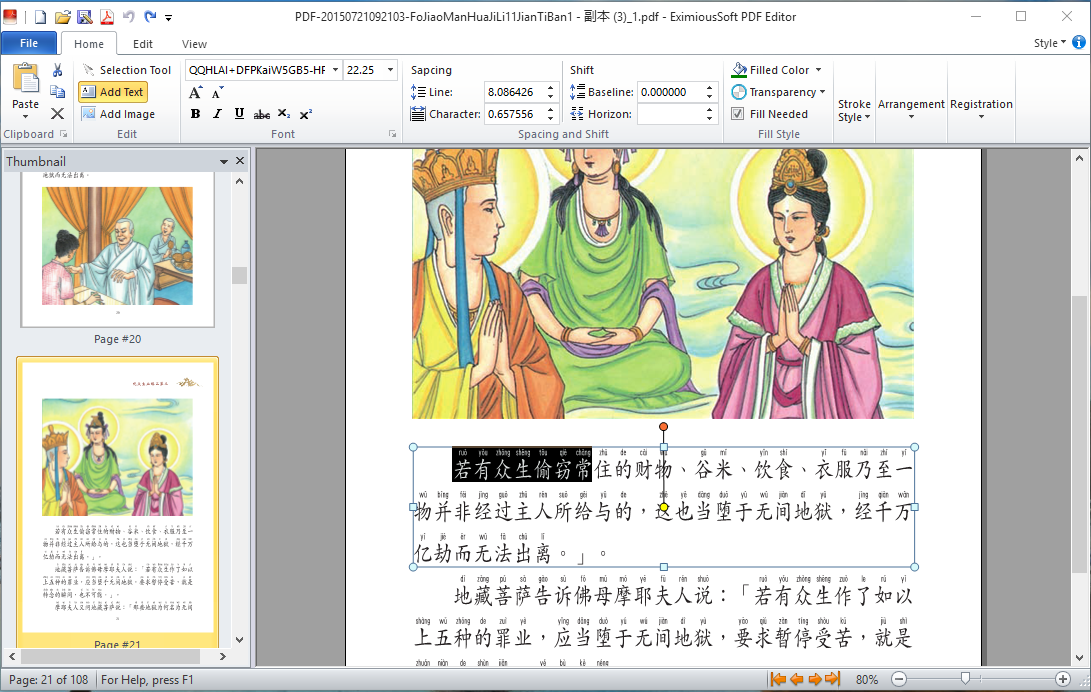Toggle the Fill Needed checkbox
Viewport: 1091px width, 692px height.
(x=738, y=114)
